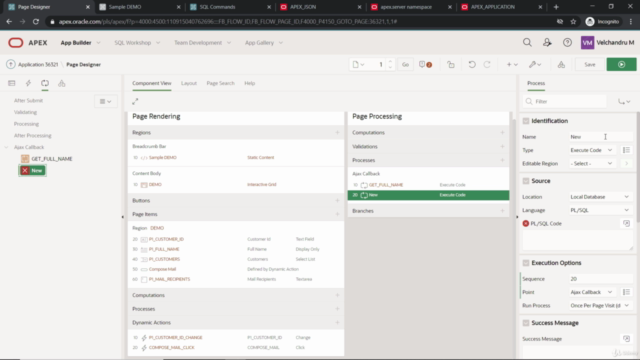Click the Go button
The image size is (640, 360).
(x=405, y=64)
